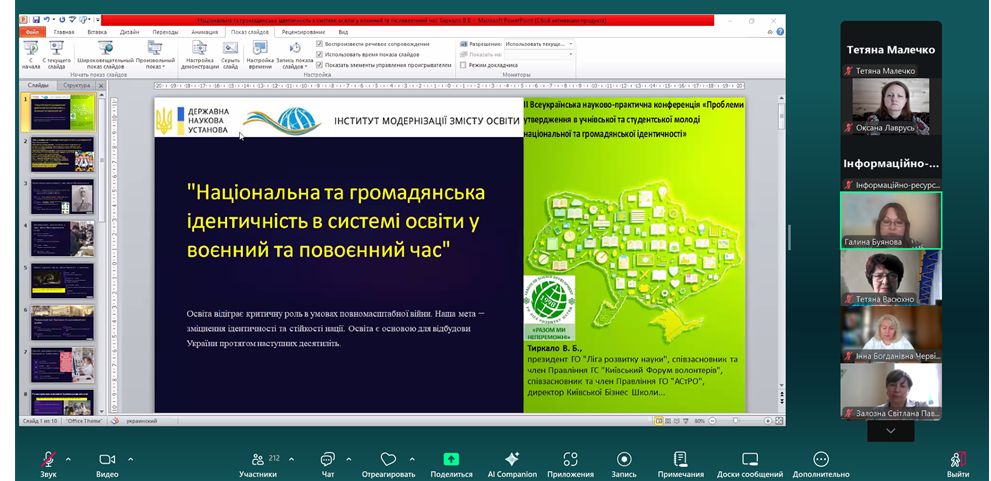The width and height of the screenshot is (991, 481).
Task: Open the Участники participants panel
Action: 258,459
